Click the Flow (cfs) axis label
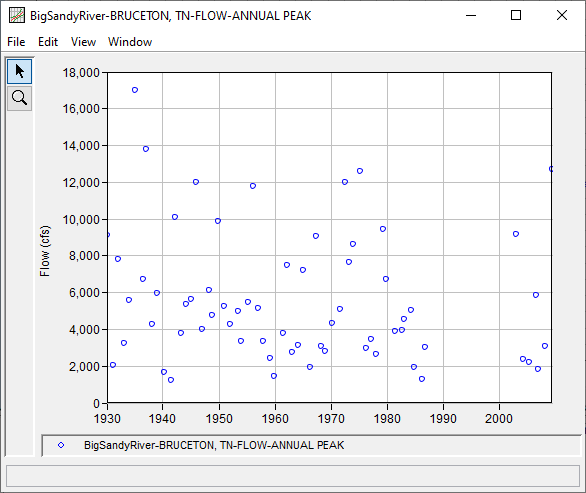 click(x=44, y=251)
